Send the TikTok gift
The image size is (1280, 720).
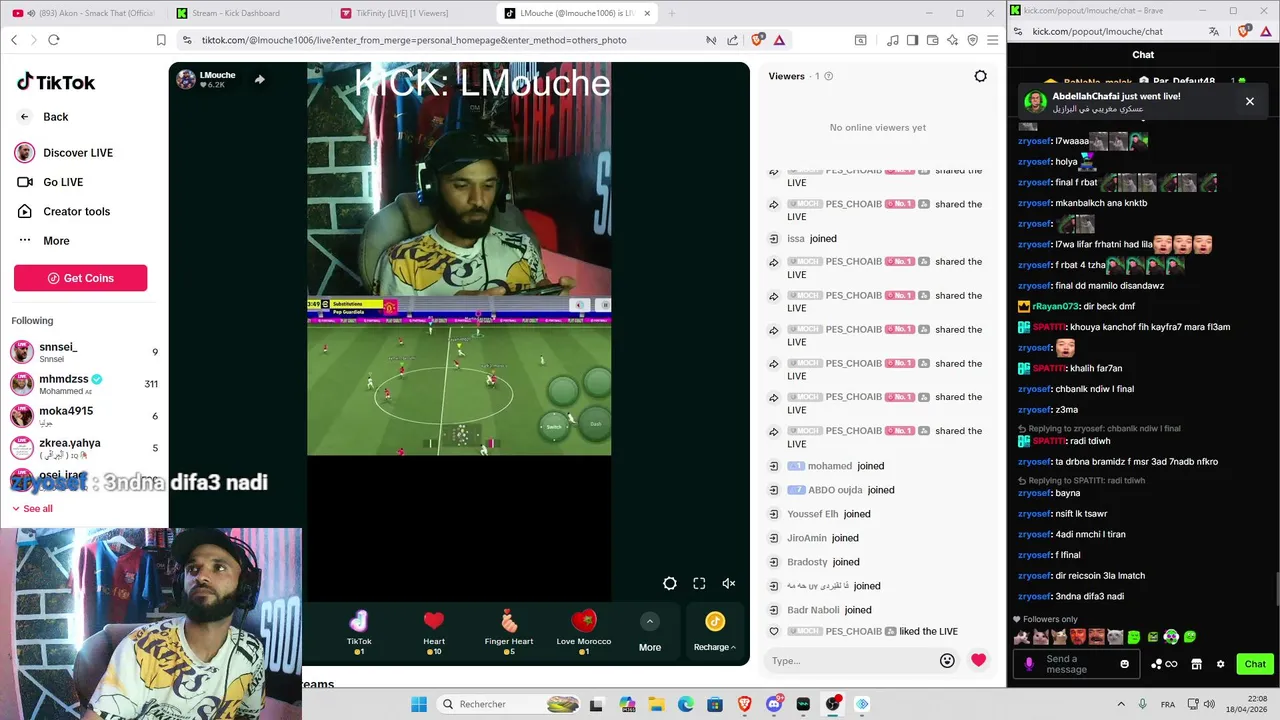pos(359,631)
